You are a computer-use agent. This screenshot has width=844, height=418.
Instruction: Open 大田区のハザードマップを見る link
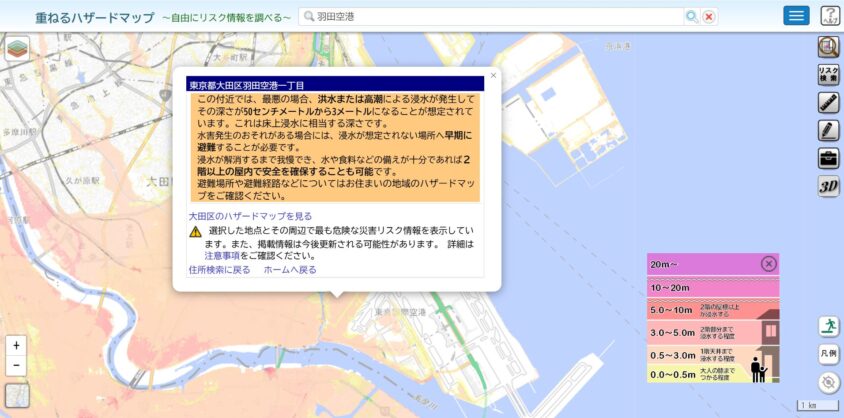[250, 216]
